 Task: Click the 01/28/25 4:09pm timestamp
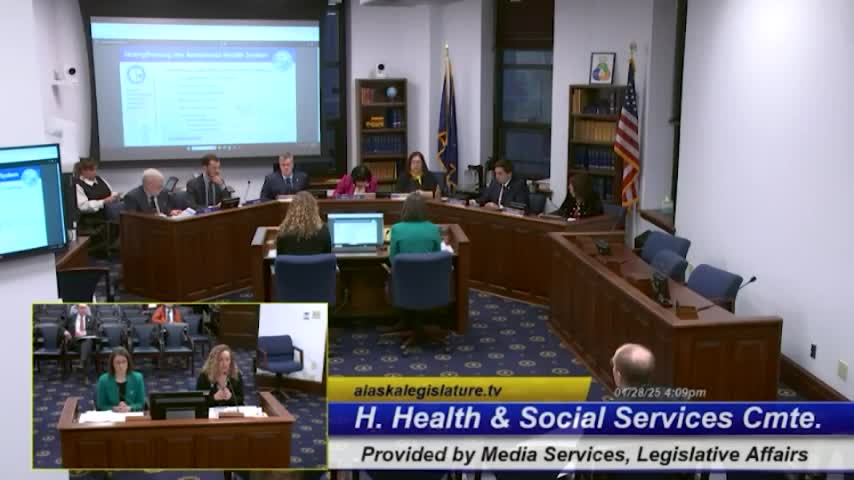pyautogui.click(x=660, y=393)
